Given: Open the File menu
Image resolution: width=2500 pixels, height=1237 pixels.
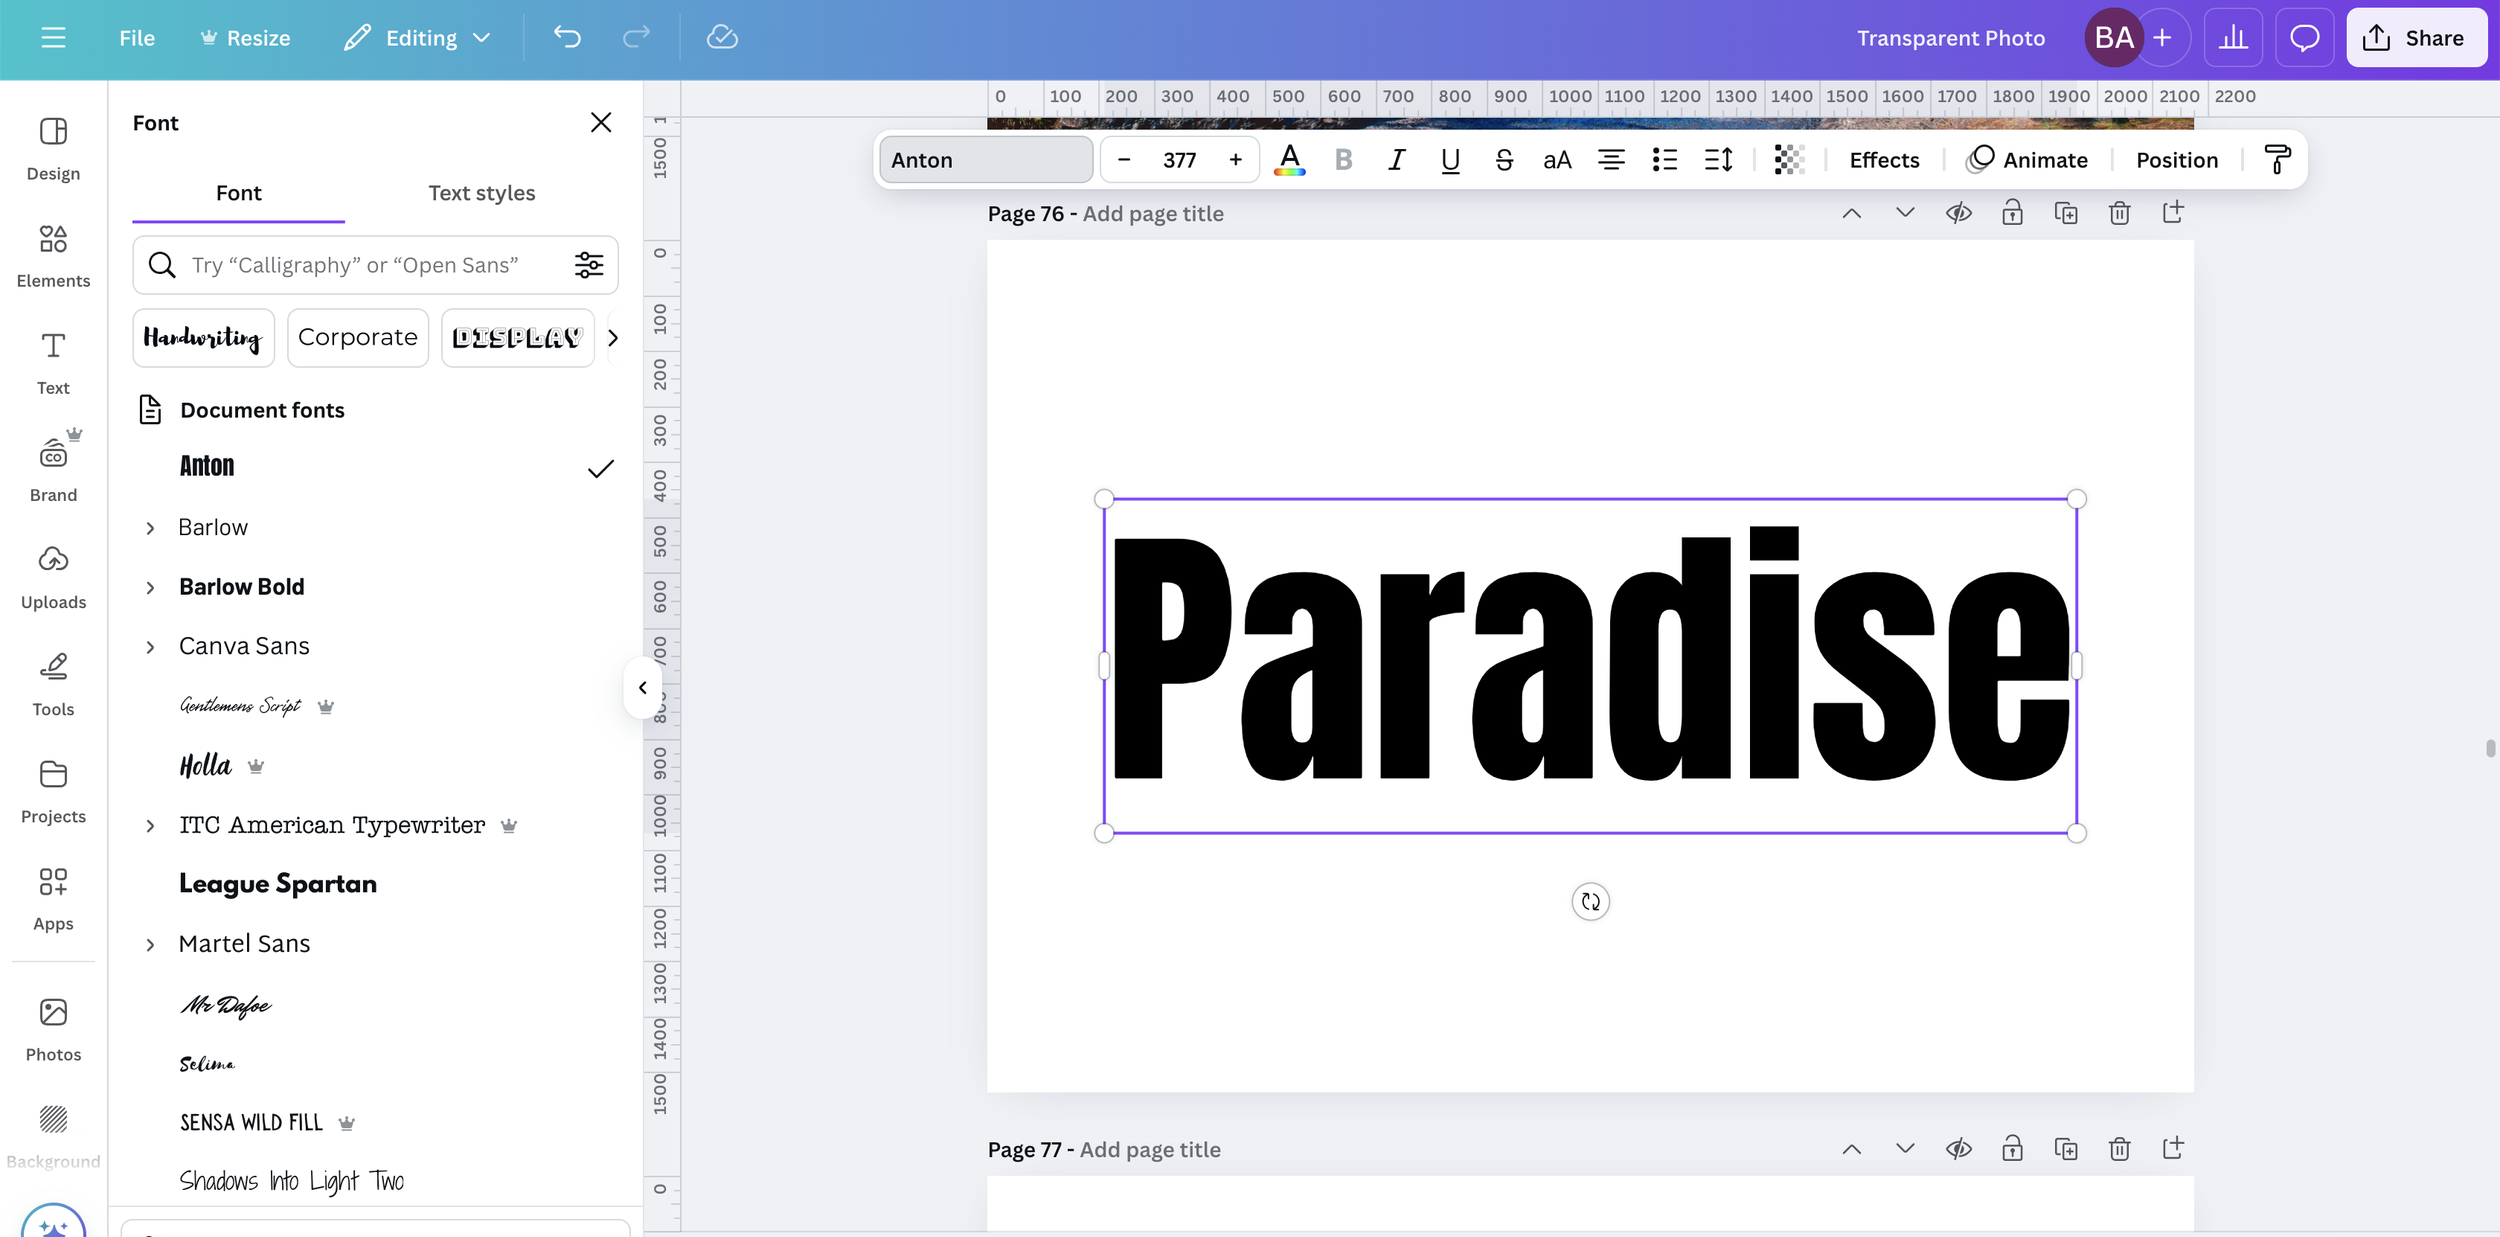Looking at the screenshot, I should (x=137, y=38).
